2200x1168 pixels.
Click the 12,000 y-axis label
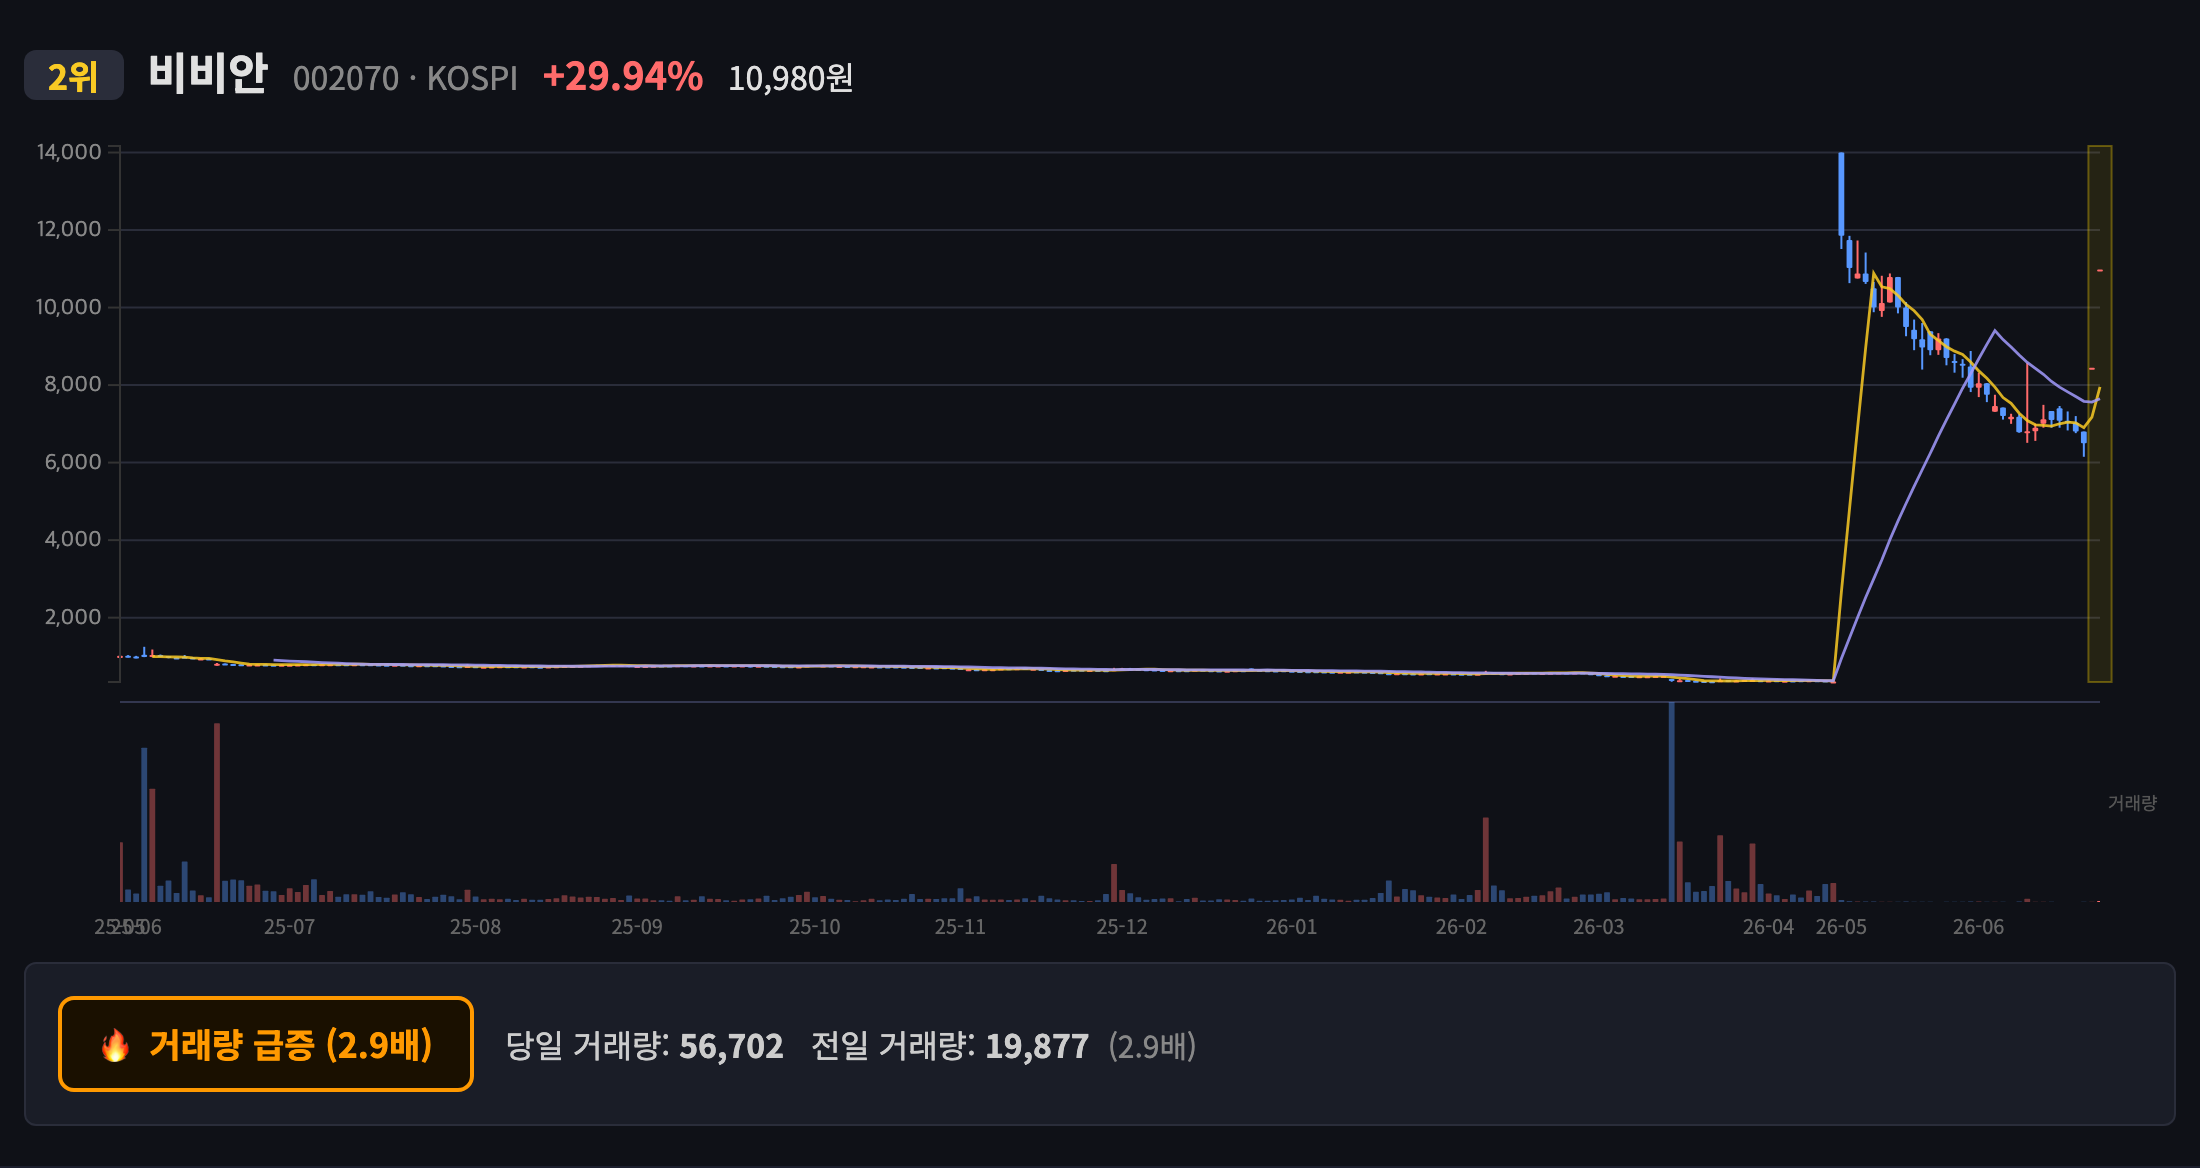(69, 229)
